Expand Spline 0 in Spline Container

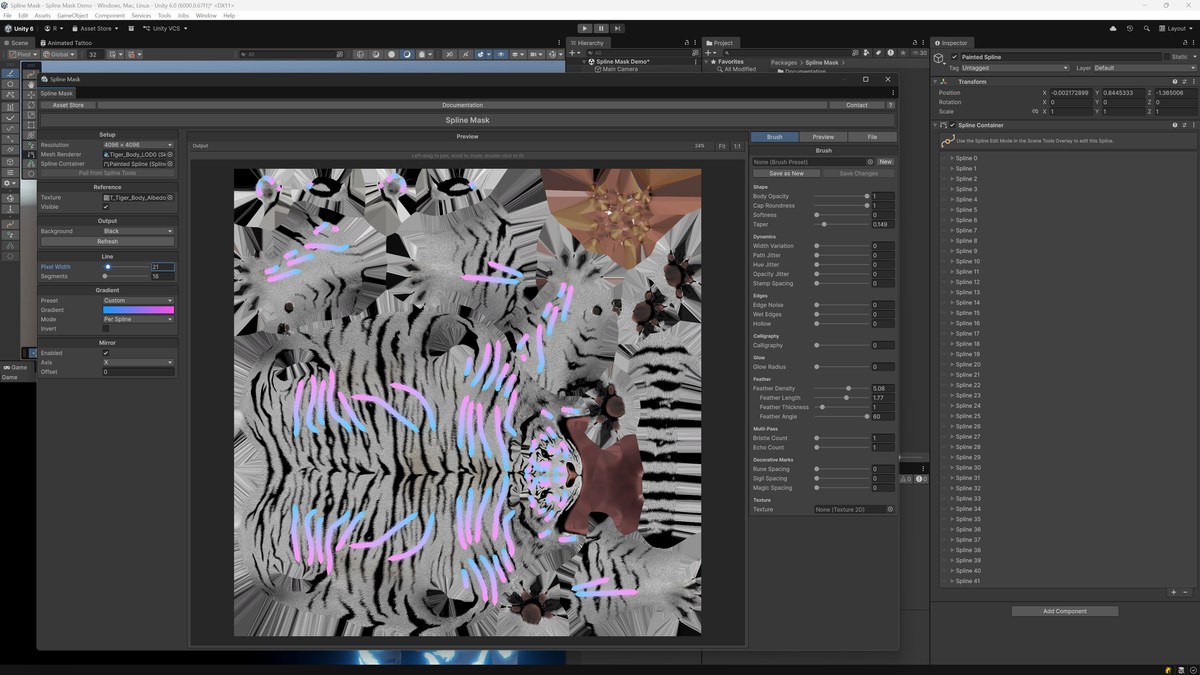coord(952,158)
